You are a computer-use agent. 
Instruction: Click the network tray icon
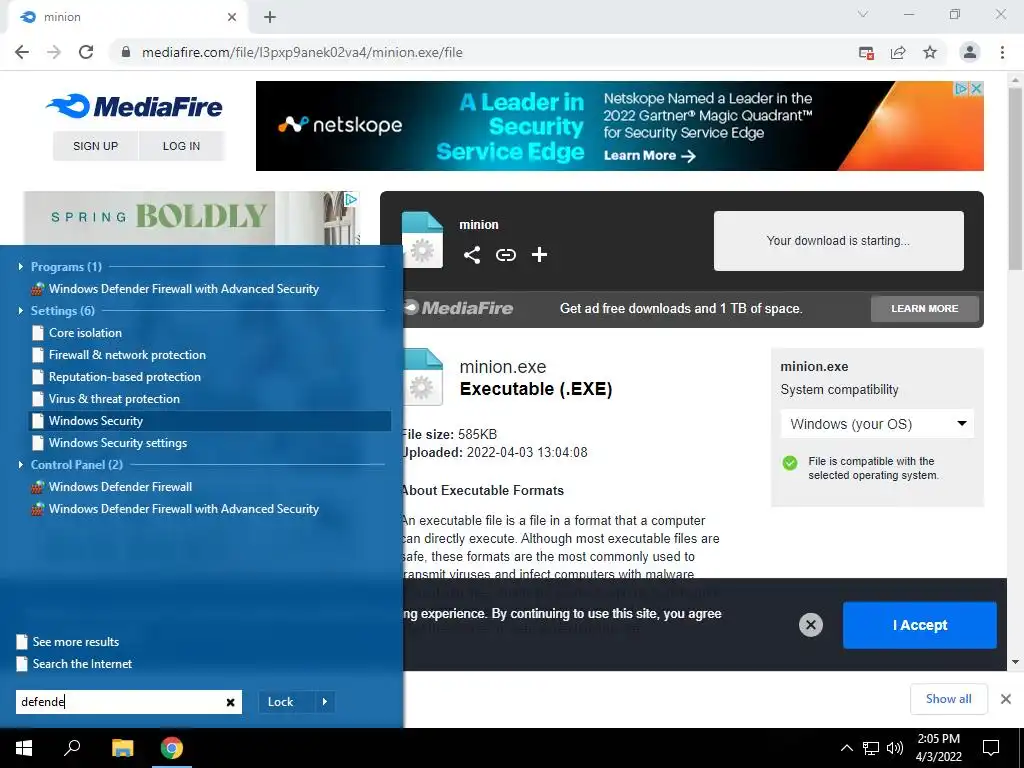tap(871, 748)
